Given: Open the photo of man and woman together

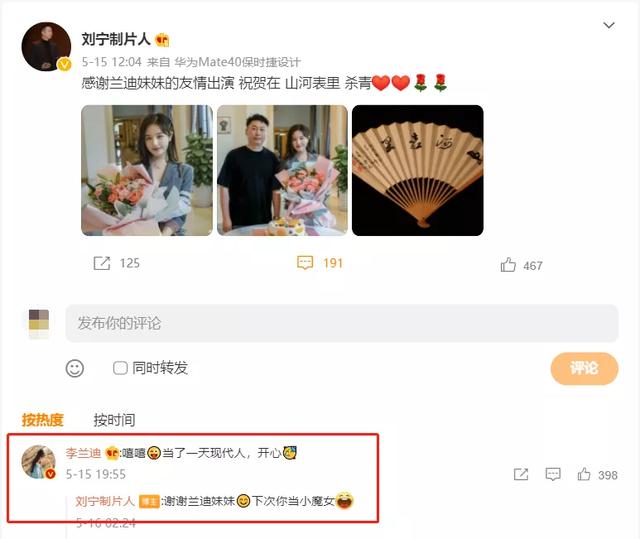Looking at the screenshot, I should [282, 170].
